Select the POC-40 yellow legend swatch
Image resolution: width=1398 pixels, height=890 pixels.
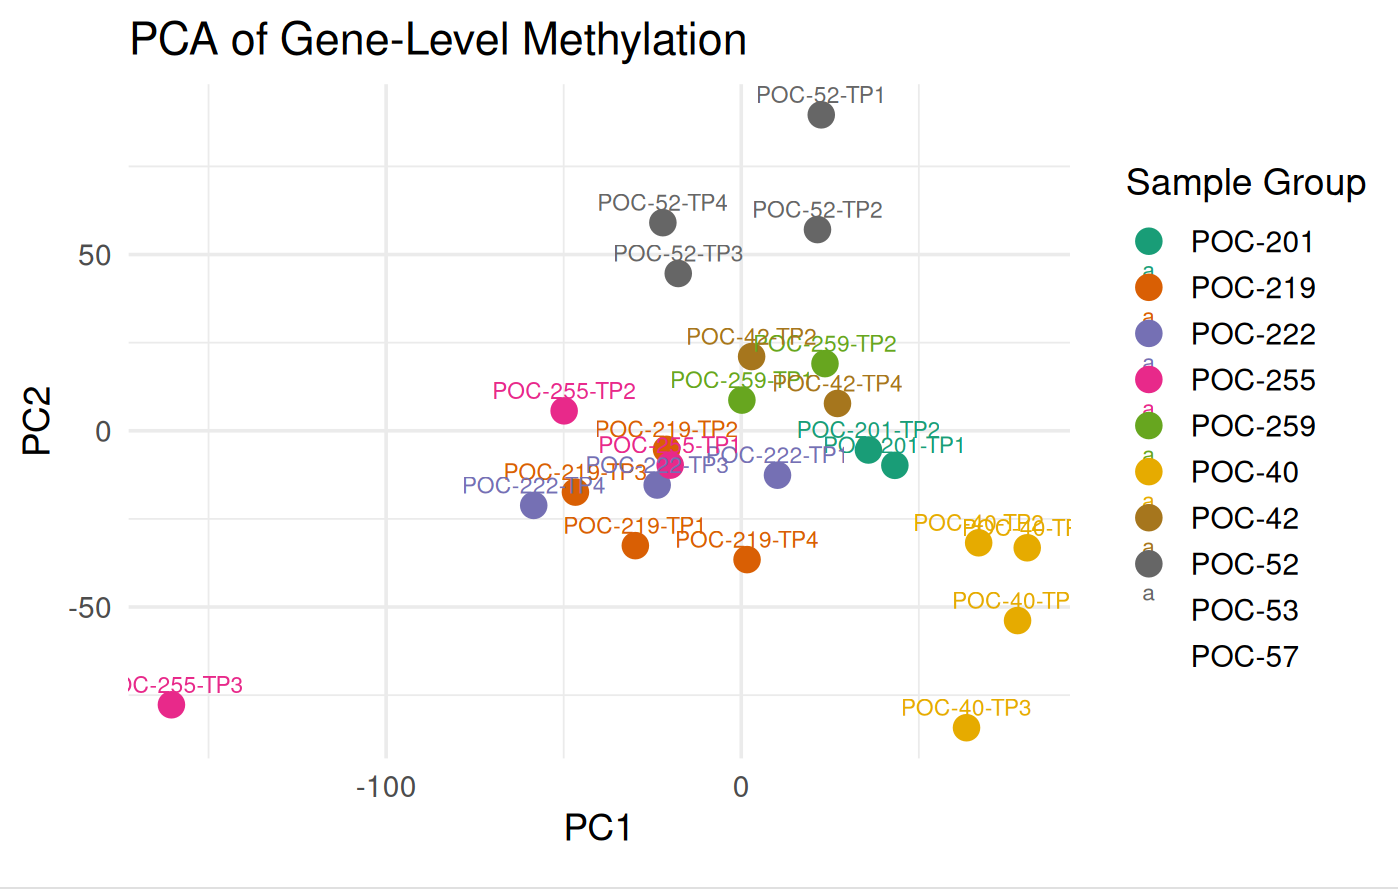coord(1149,471)
